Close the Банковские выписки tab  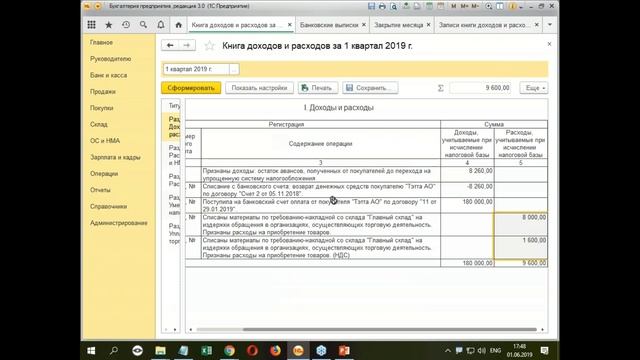364,25
